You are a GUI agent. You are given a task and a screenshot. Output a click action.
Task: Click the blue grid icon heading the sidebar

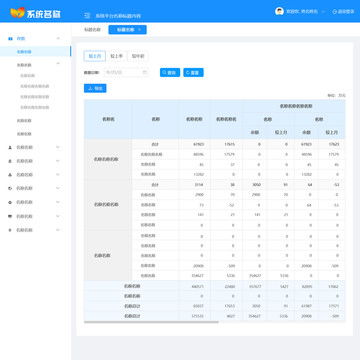[10, 38]
